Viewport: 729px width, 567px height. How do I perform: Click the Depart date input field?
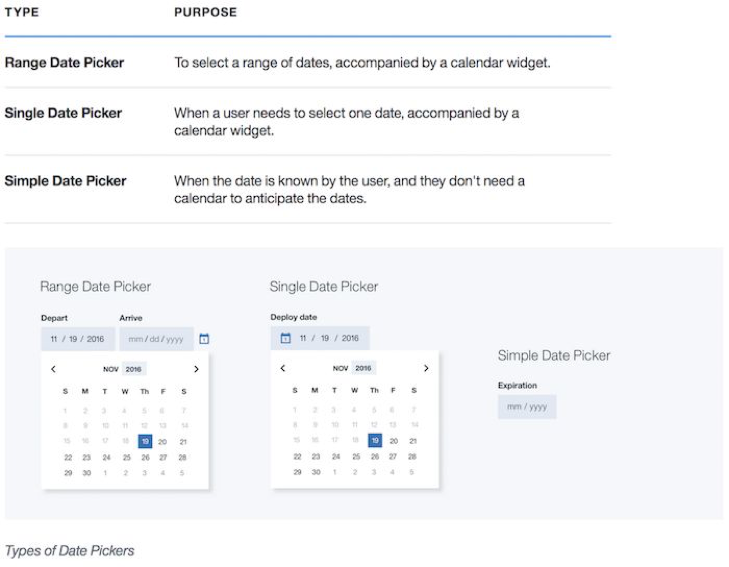(x=78, y=339)
